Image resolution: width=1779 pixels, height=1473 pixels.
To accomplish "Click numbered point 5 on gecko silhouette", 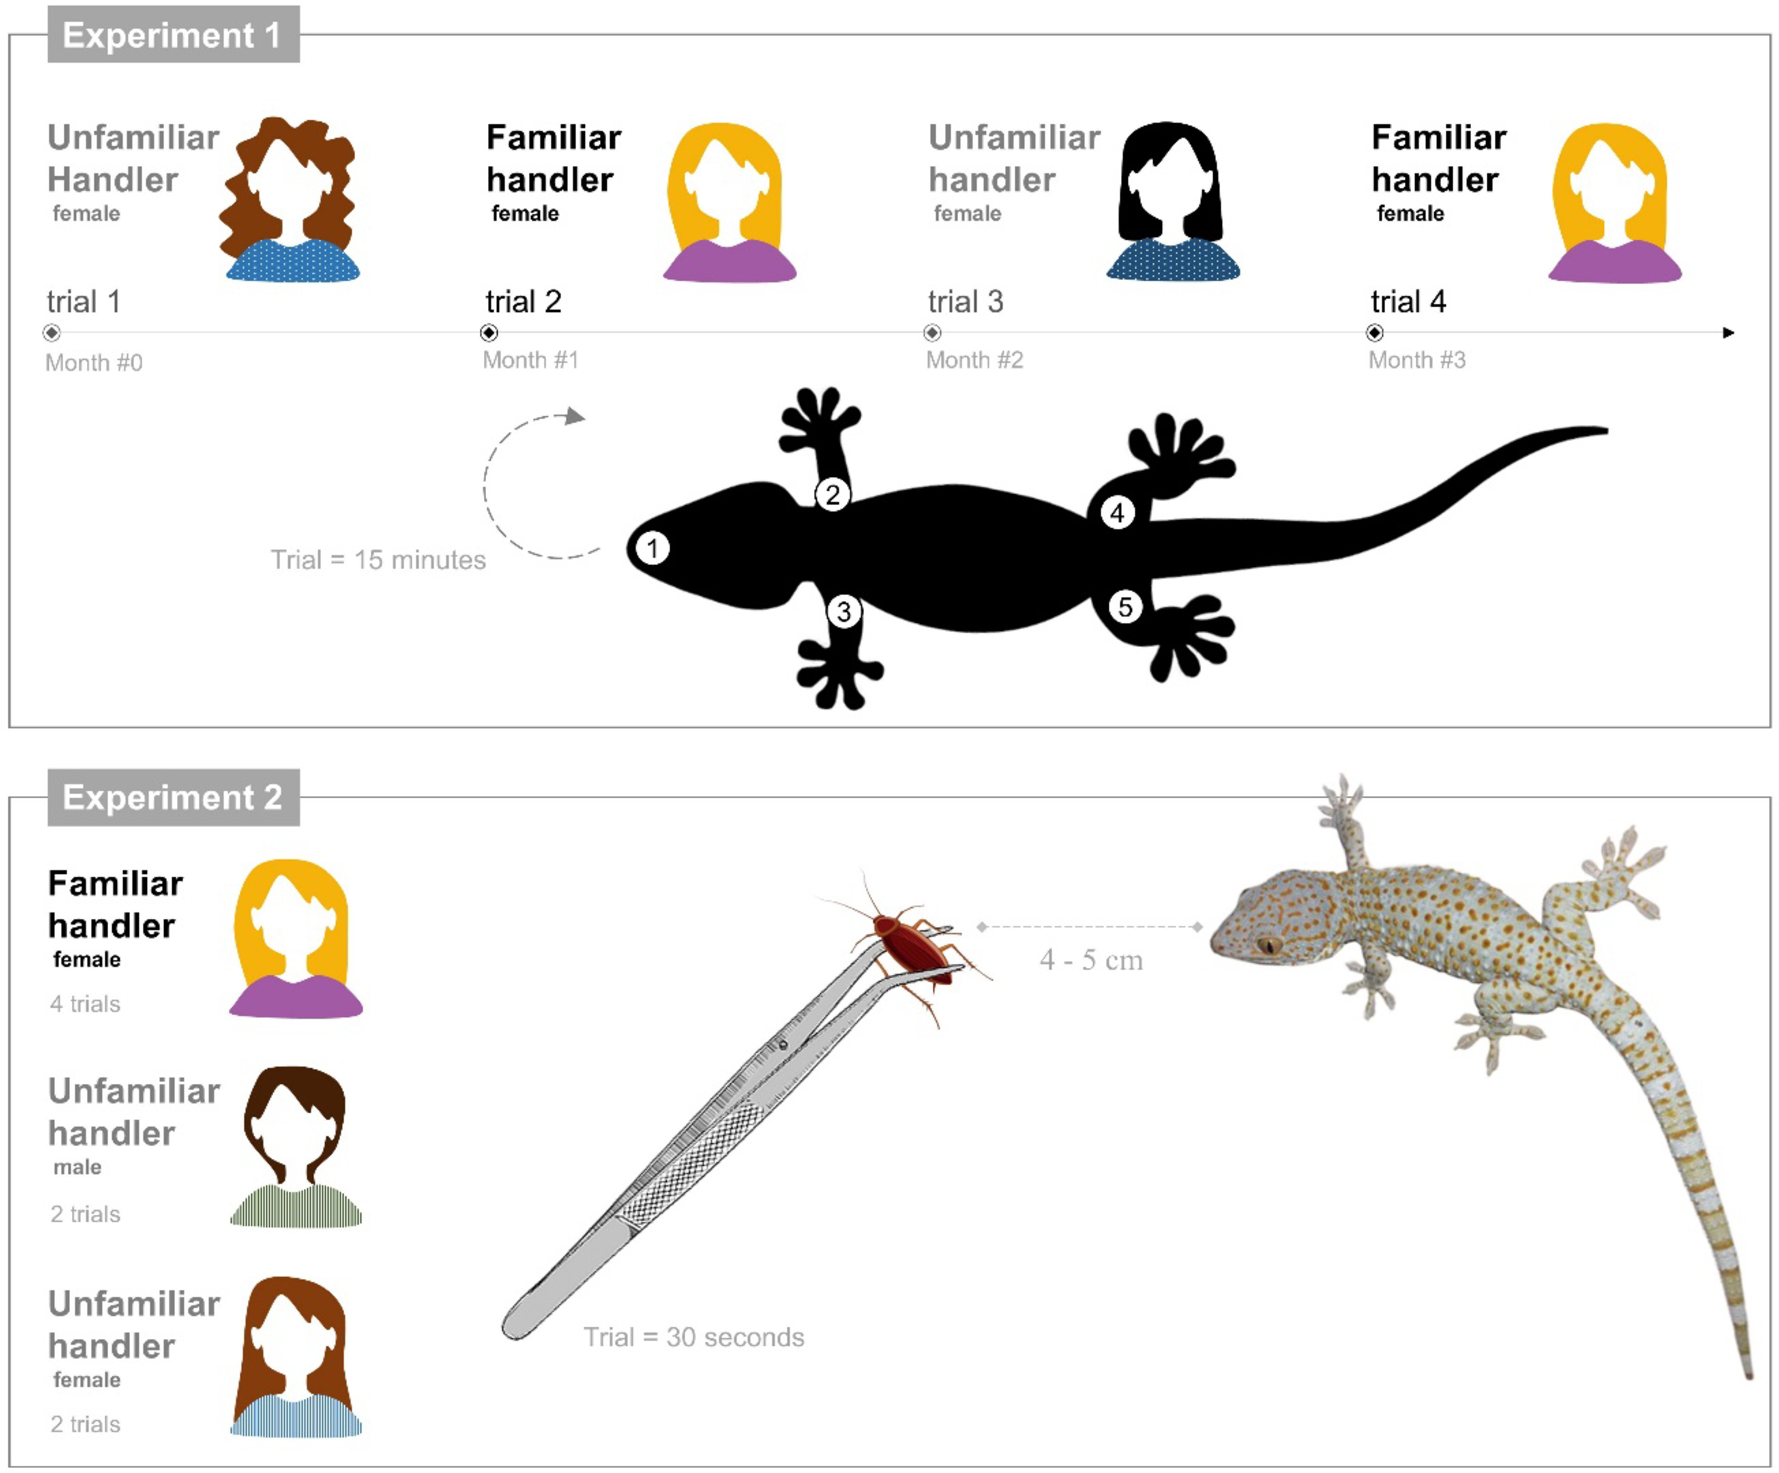I will [1125, 606].
